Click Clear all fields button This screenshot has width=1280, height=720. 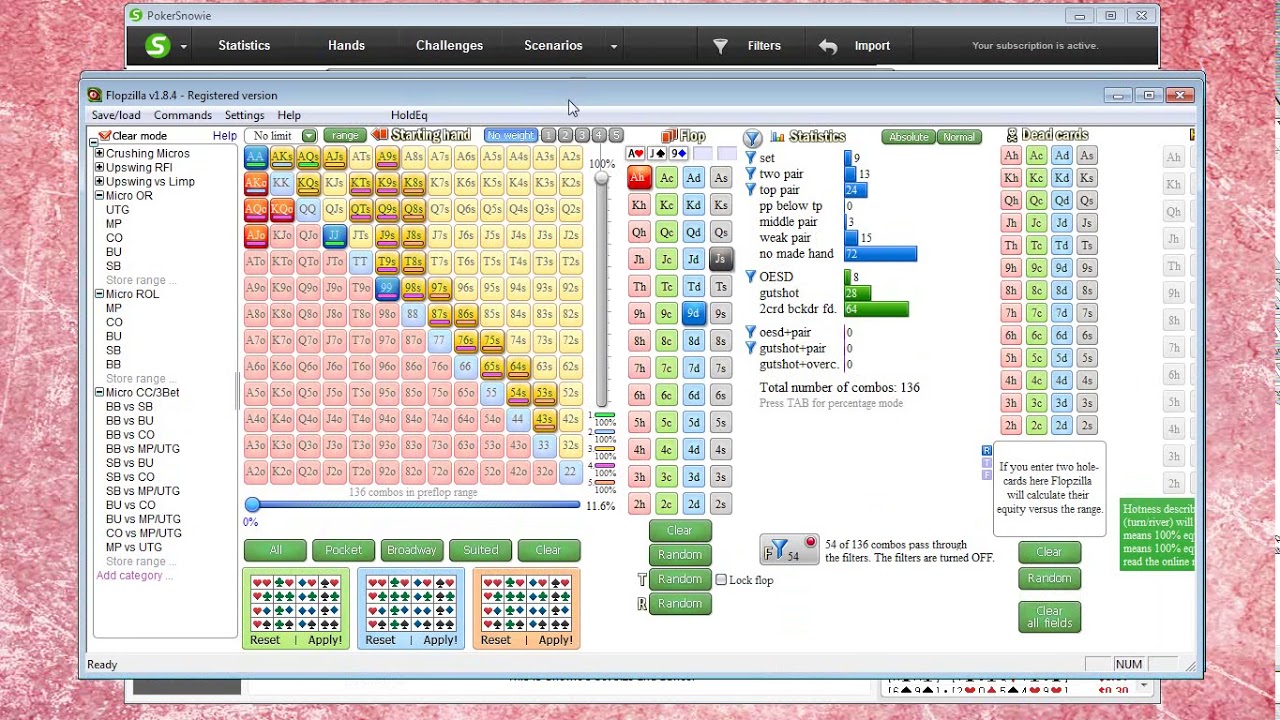(x=1049, y=617)
